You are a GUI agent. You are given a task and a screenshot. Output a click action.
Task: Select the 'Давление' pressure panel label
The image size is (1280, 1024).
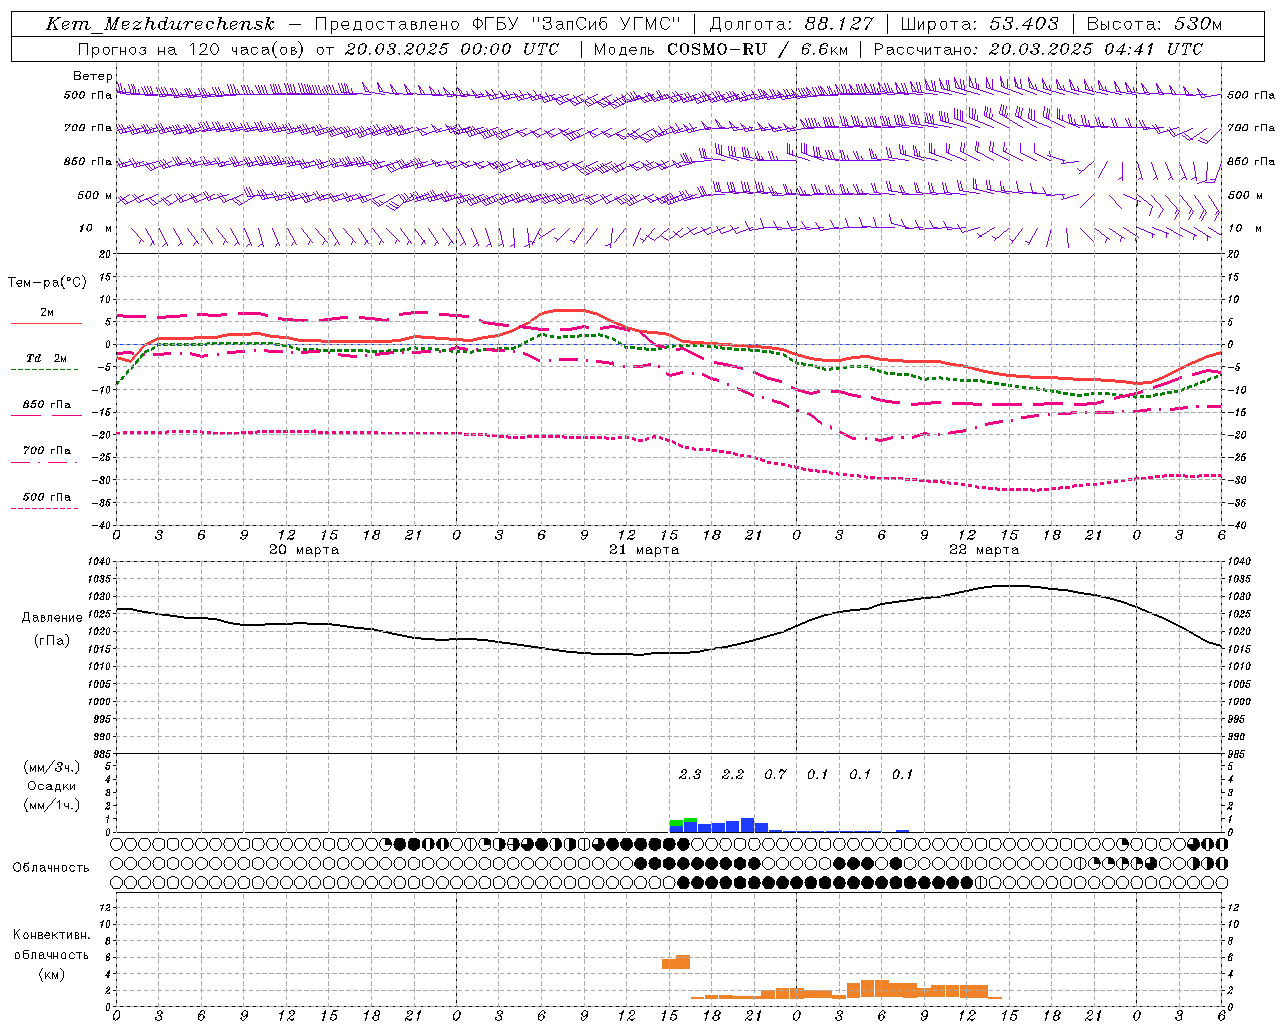(x=52, y=618)
